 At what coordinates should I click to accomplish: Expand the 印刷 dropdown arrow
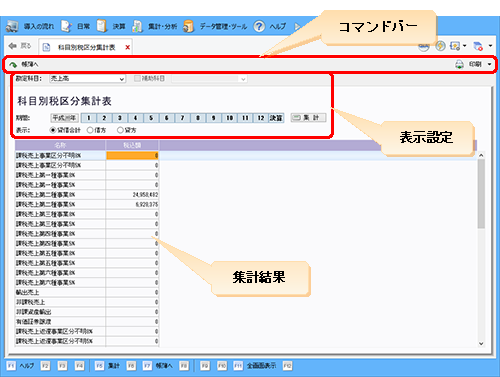(x=489, y=64)
